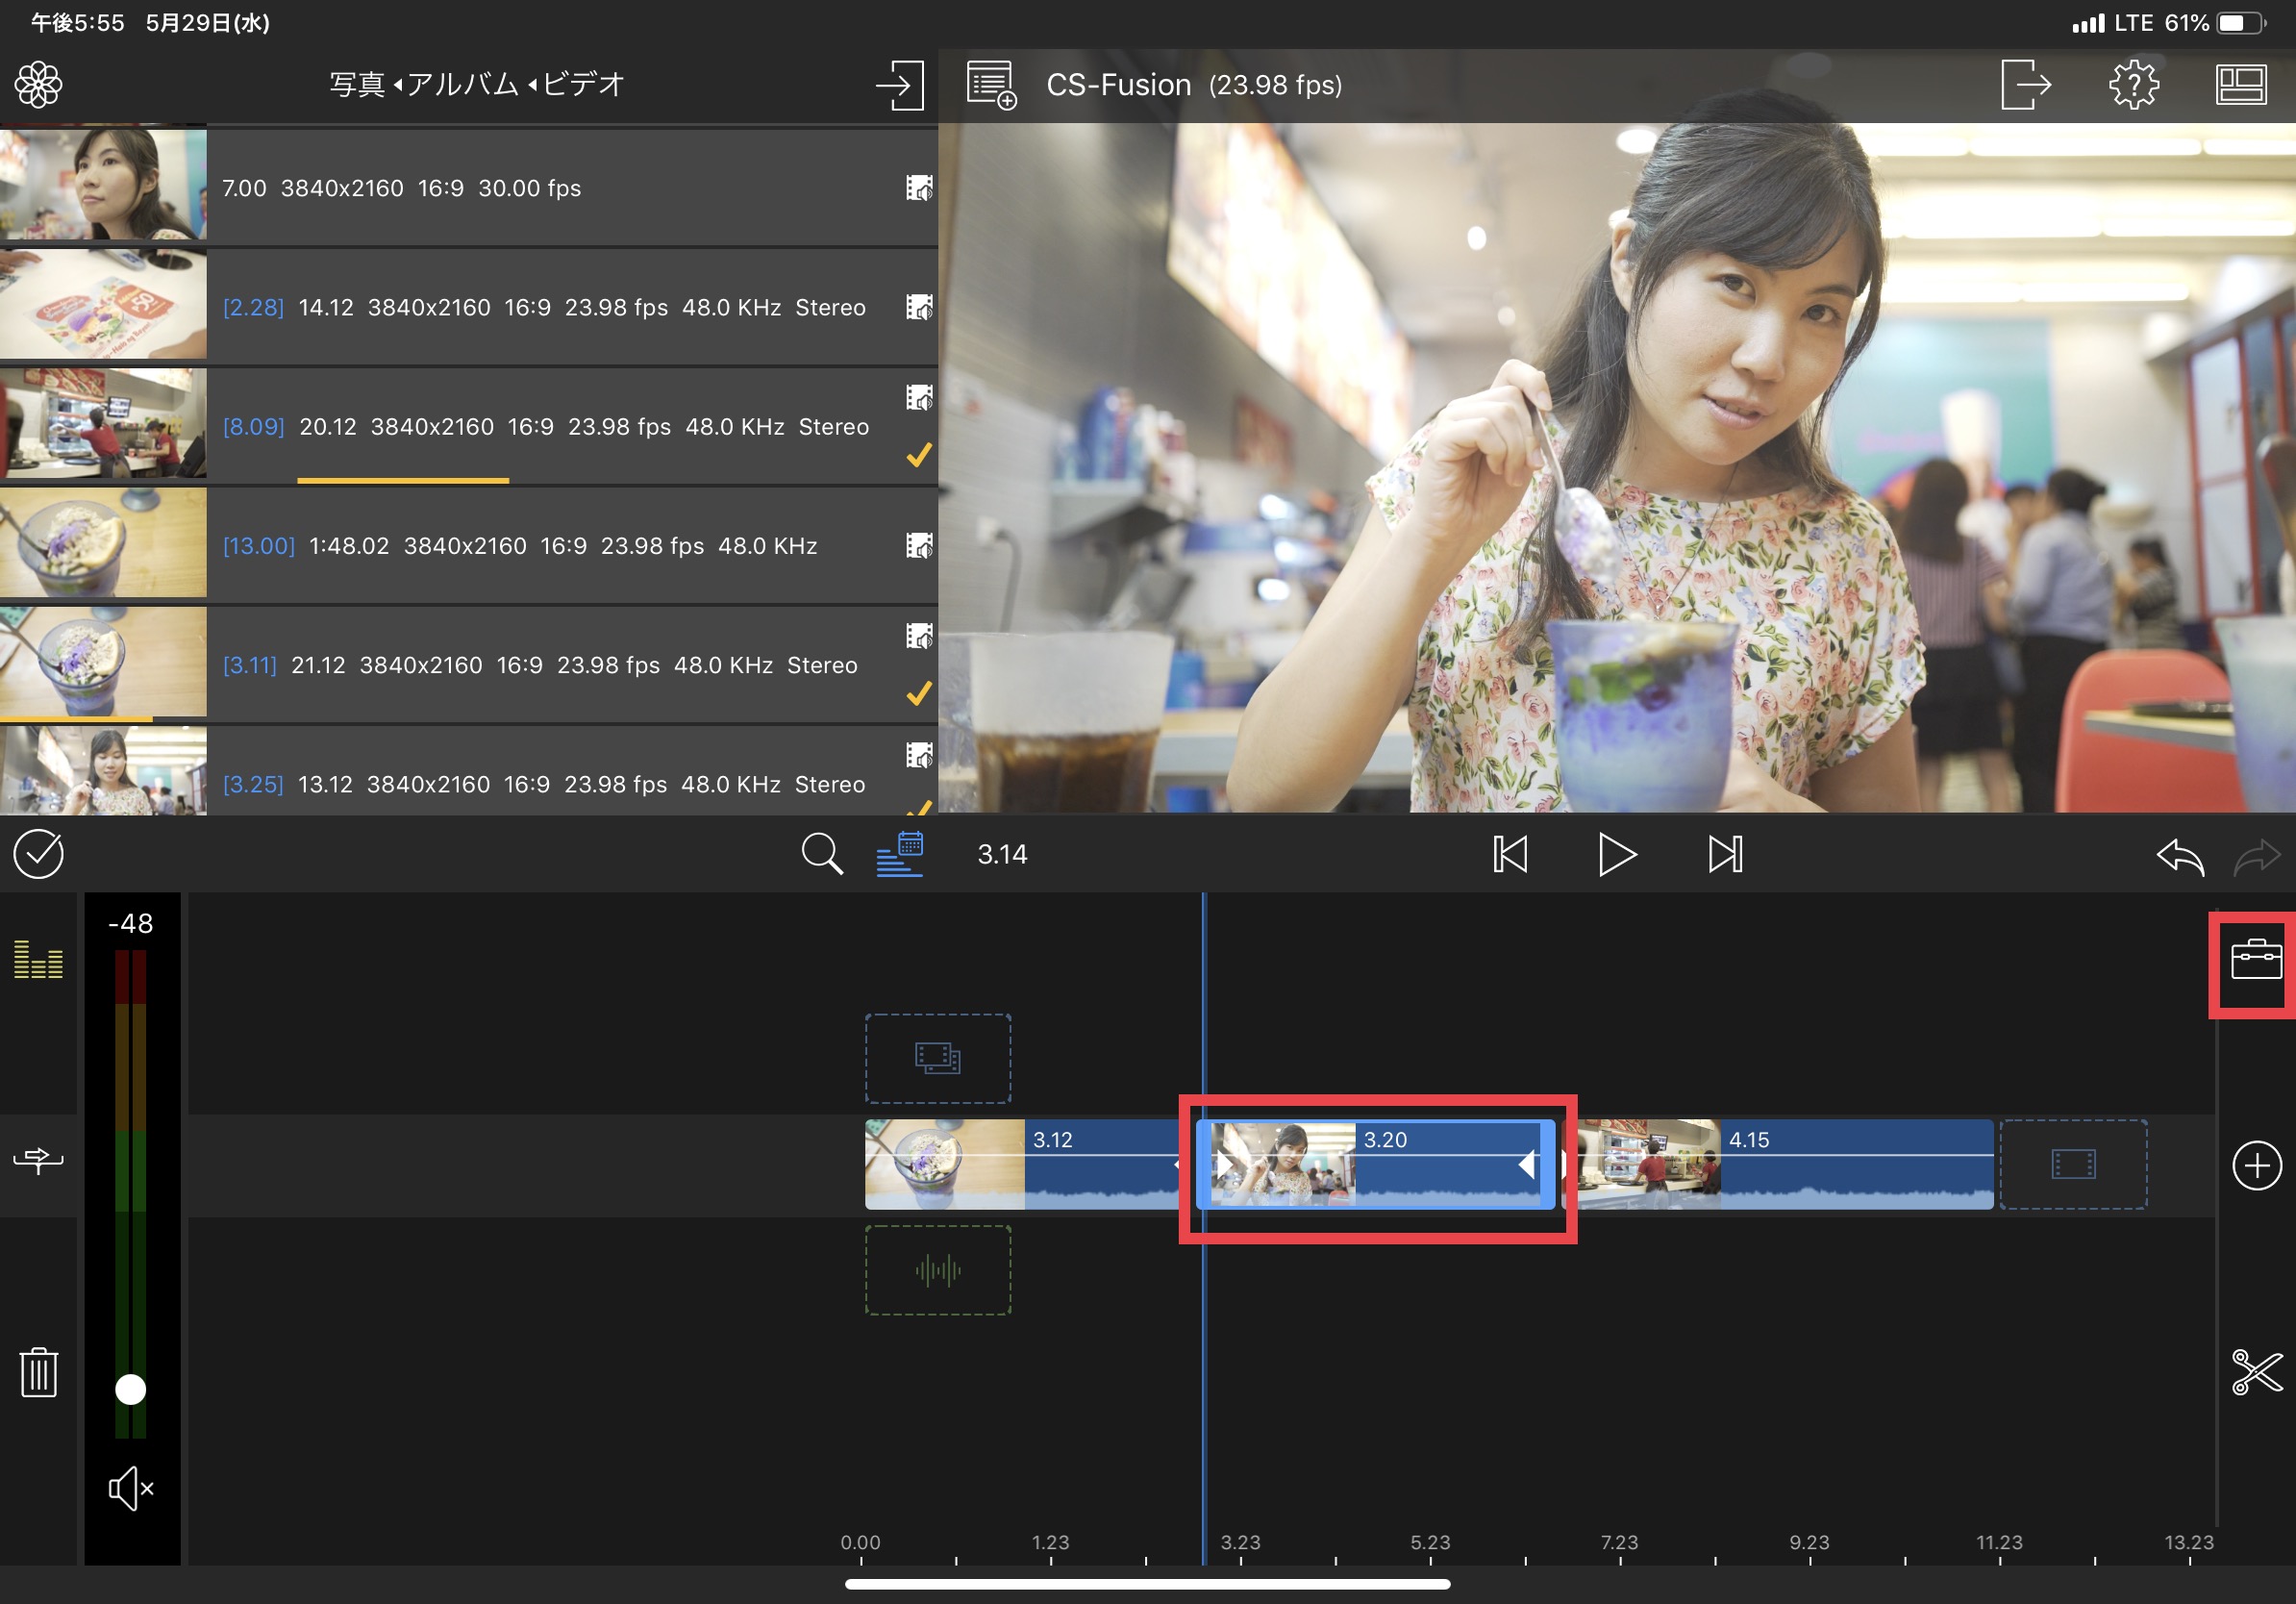Open the audio mixer levels icon

(x=39, y=959)
